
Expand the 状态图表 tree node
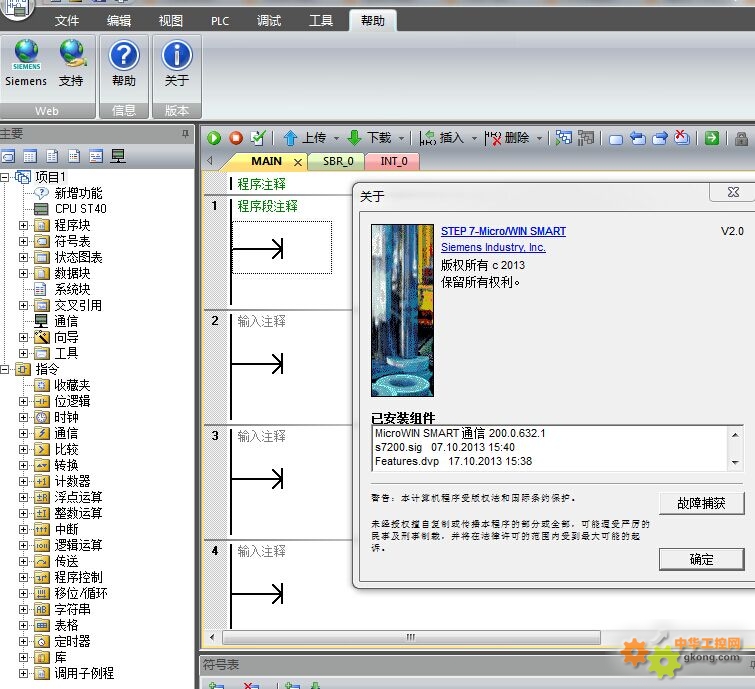[23, 258]
